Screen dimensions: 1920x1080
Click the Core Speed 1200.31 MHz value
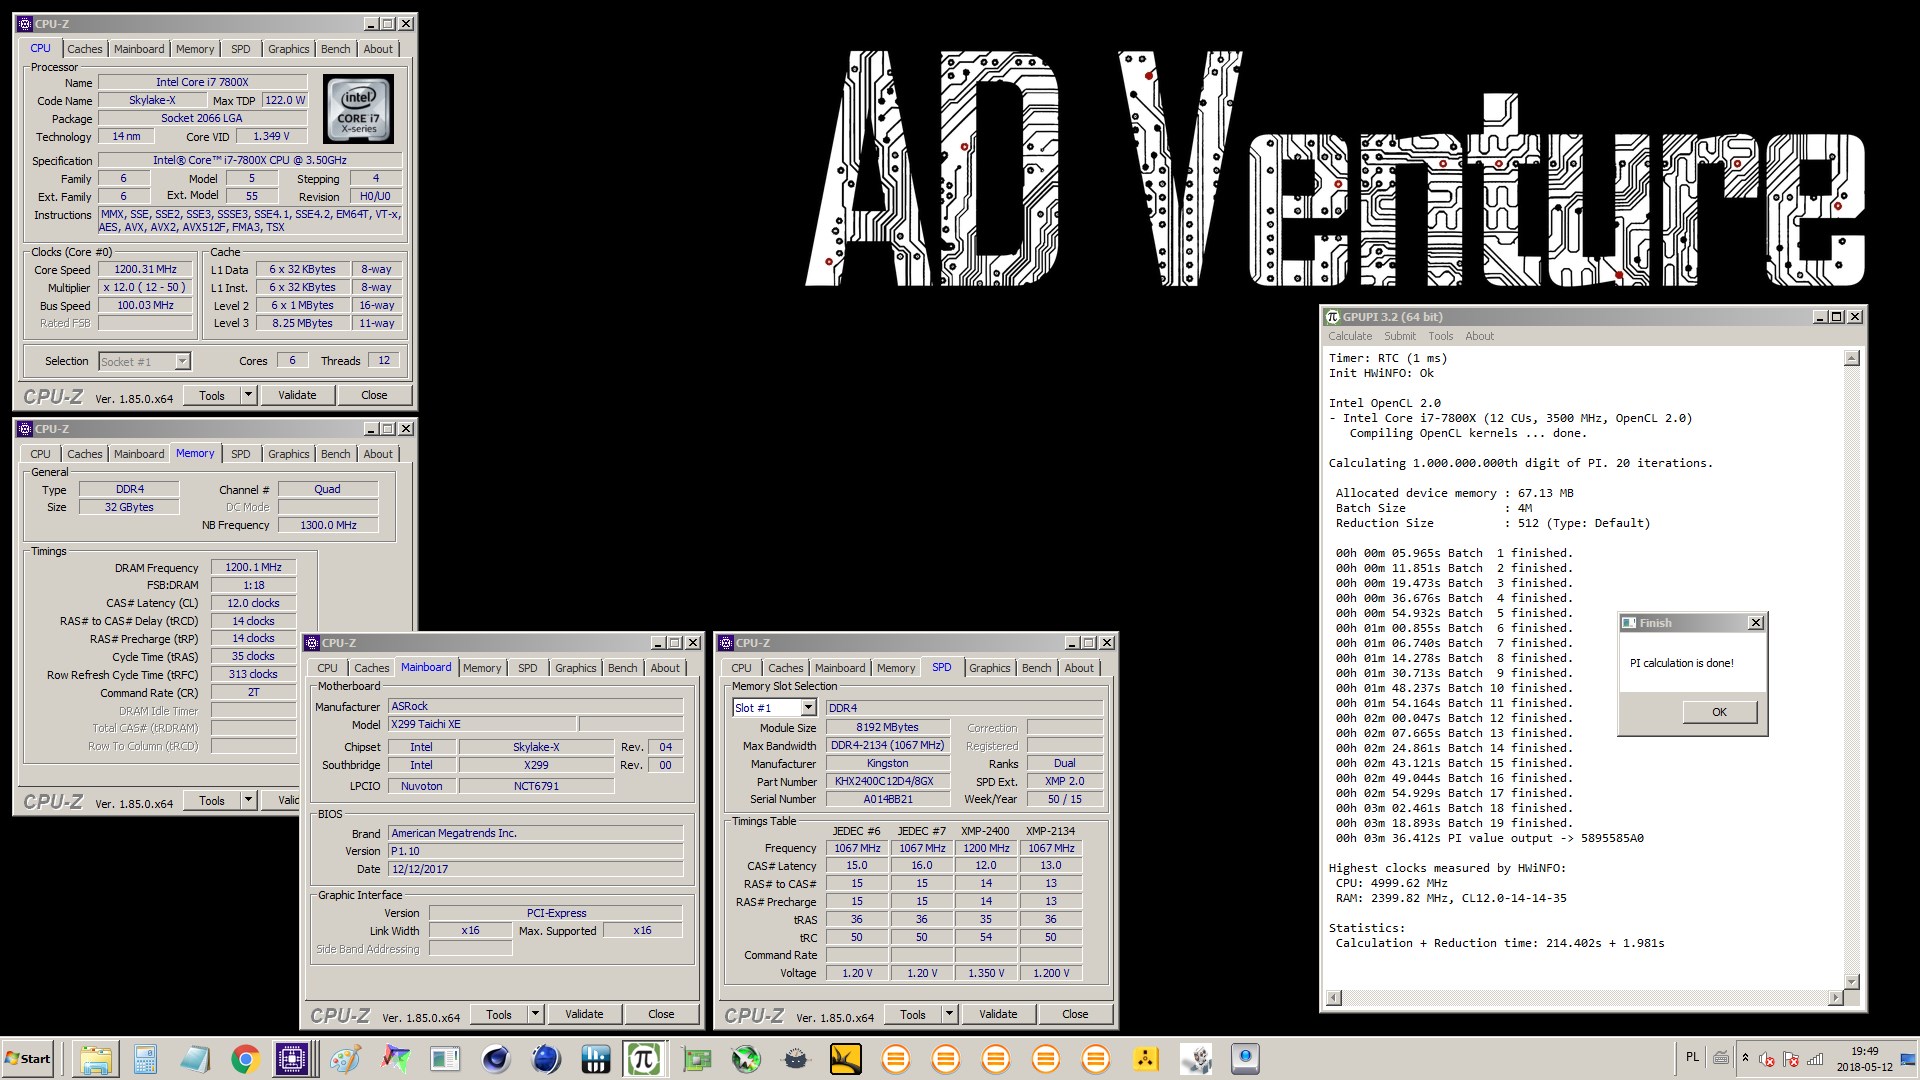[145, 270]
